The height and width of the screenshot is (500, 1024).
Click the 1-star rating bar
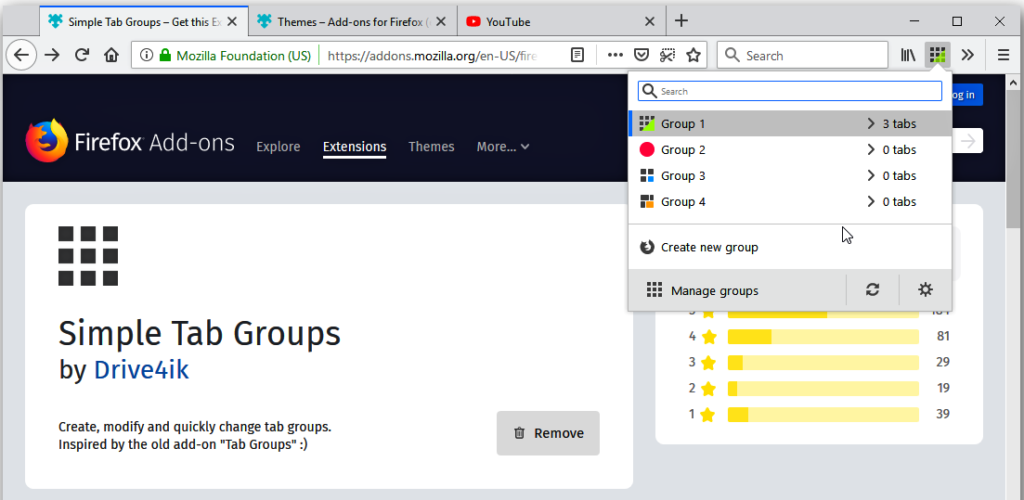coord(823,414)
